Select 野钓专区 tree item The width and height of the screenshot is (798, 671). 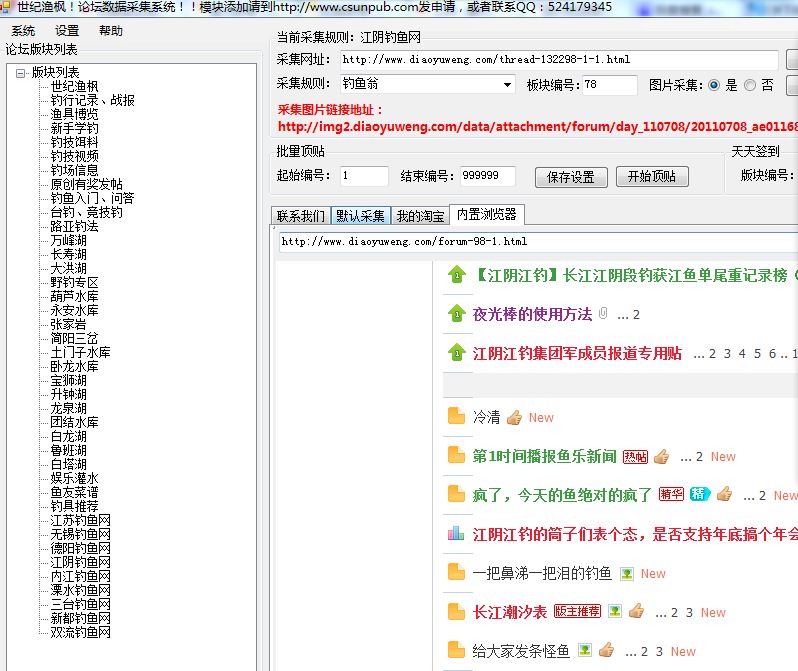74,282
